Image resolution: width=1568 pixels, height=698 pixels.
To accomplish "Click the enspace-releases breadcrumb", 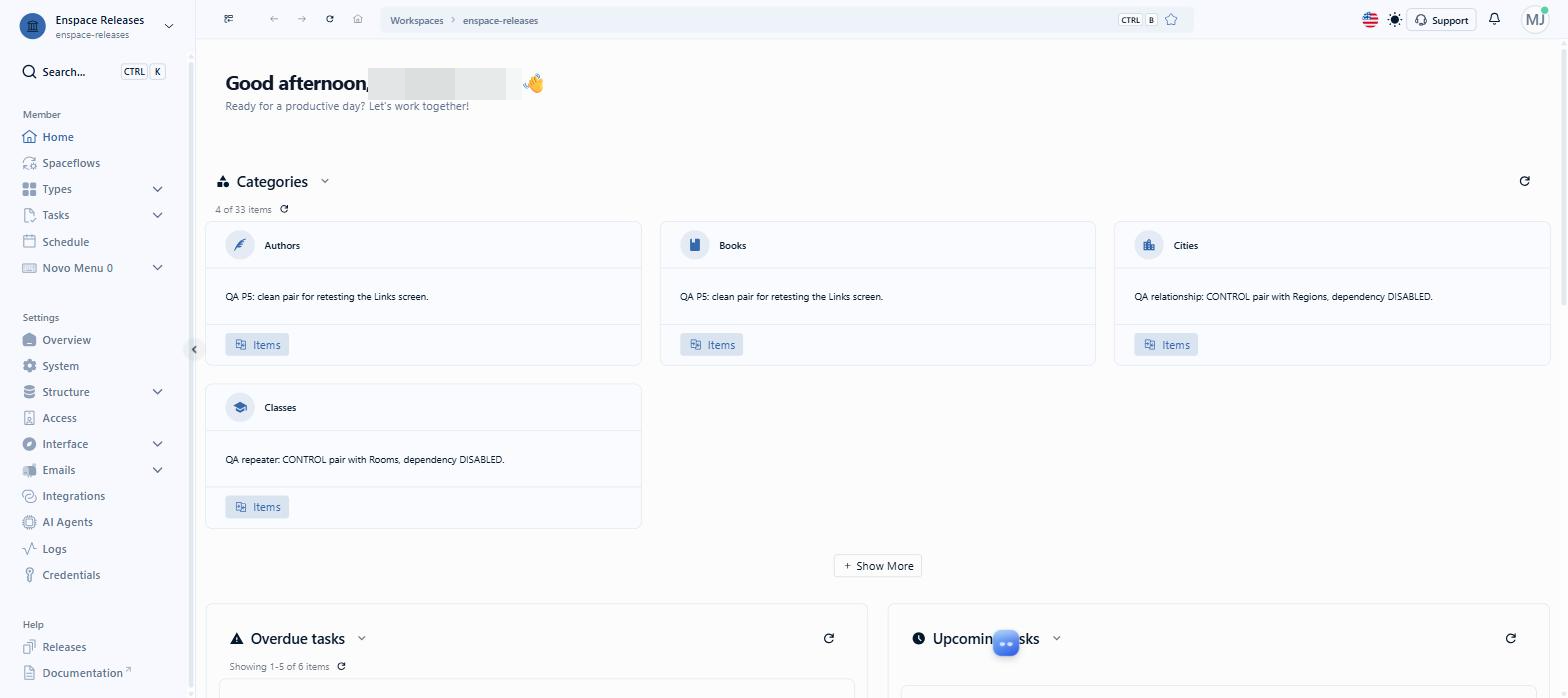I will click(500, 20).
